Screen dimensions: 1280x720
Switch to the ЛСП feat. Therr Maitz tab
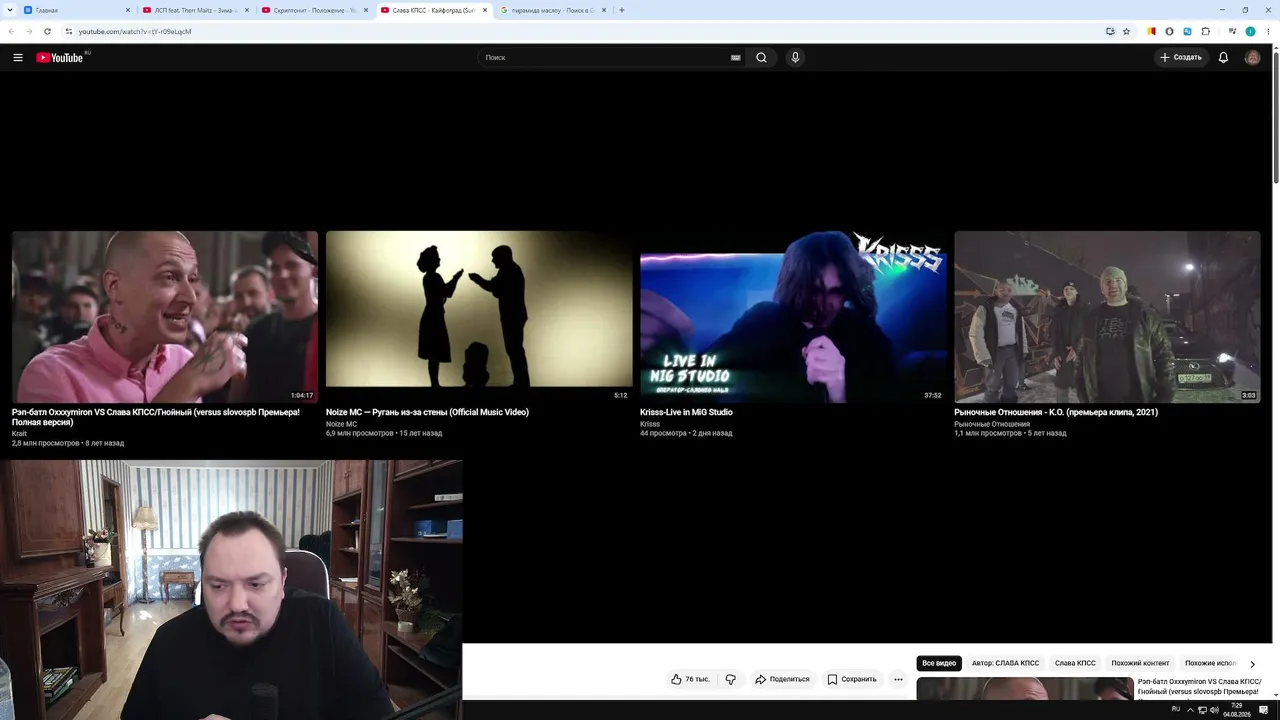tap(196, 10)
